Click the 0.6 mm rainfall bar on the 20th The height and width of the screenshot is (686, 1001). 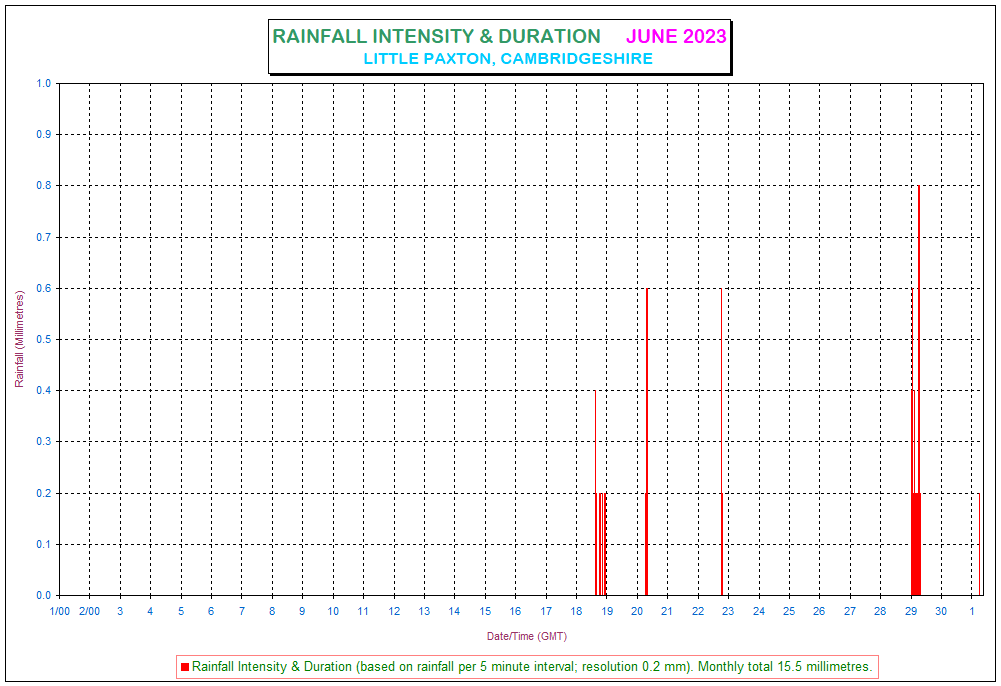647,442
